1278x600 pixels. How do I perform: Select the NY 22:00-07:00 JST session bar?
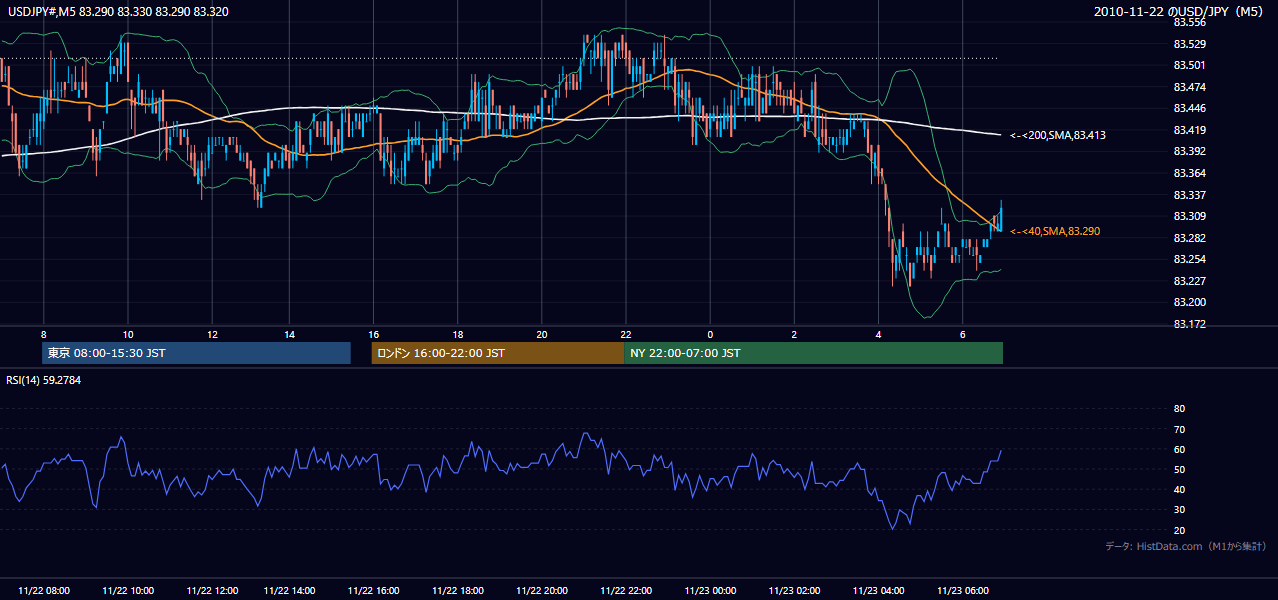point(813,353)
